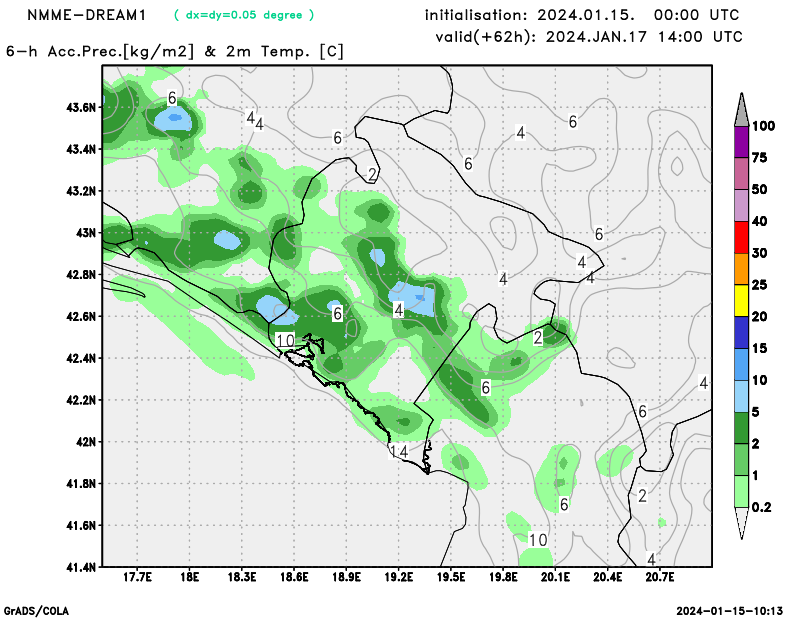
Task: Click the gray triangle atop the color scale
Action: pyautogui.click(x=741, y=109)
